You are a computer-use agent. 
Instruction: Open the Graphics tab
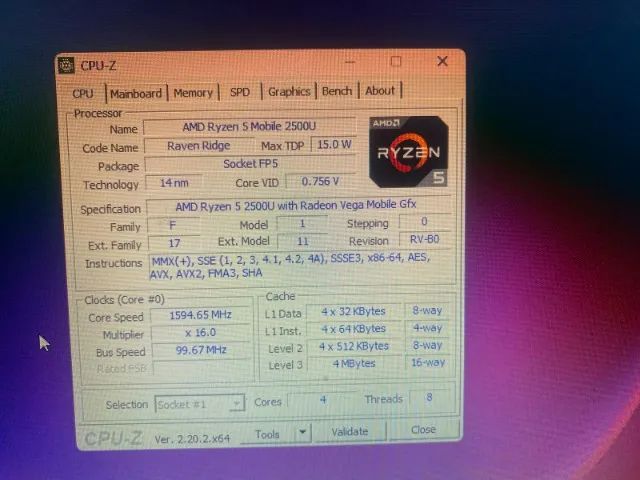(x=289, y=91)
